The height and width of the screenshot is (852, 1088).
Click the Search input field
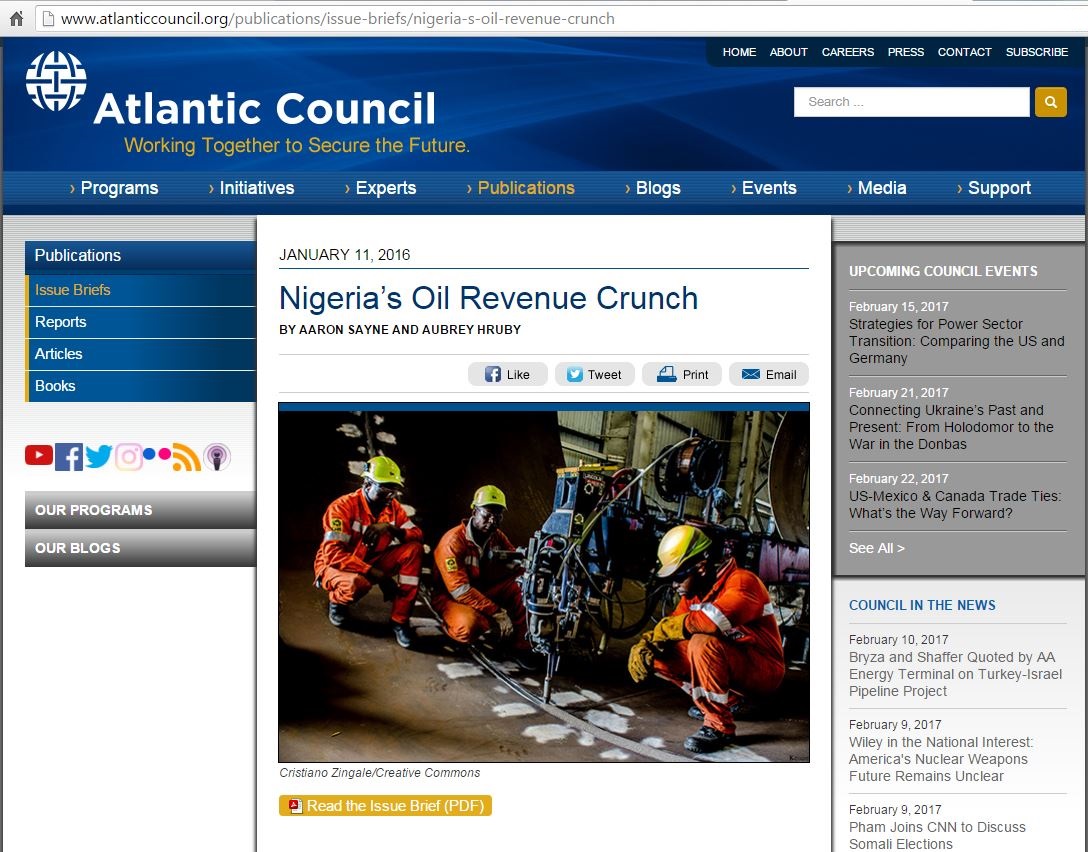tap(911, 102)
